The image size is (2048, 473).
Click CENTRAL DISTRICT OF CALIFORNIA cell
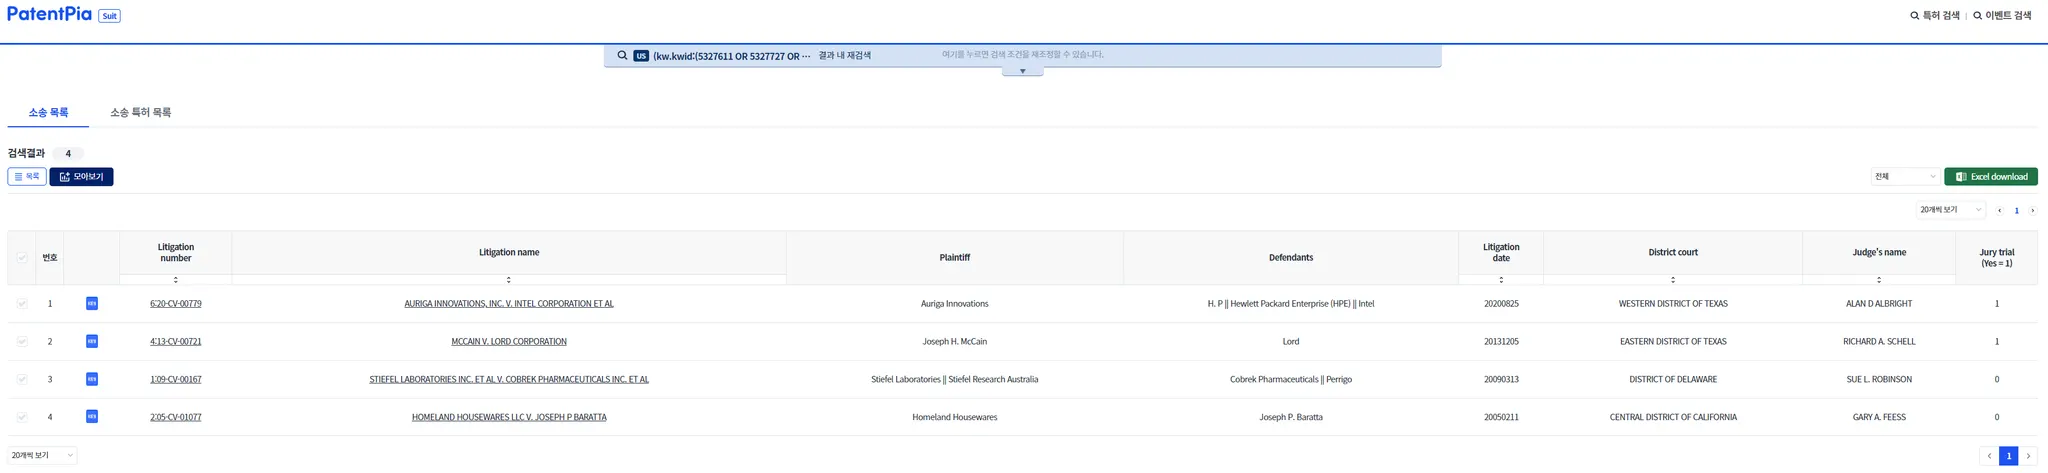pos(1673,417)
